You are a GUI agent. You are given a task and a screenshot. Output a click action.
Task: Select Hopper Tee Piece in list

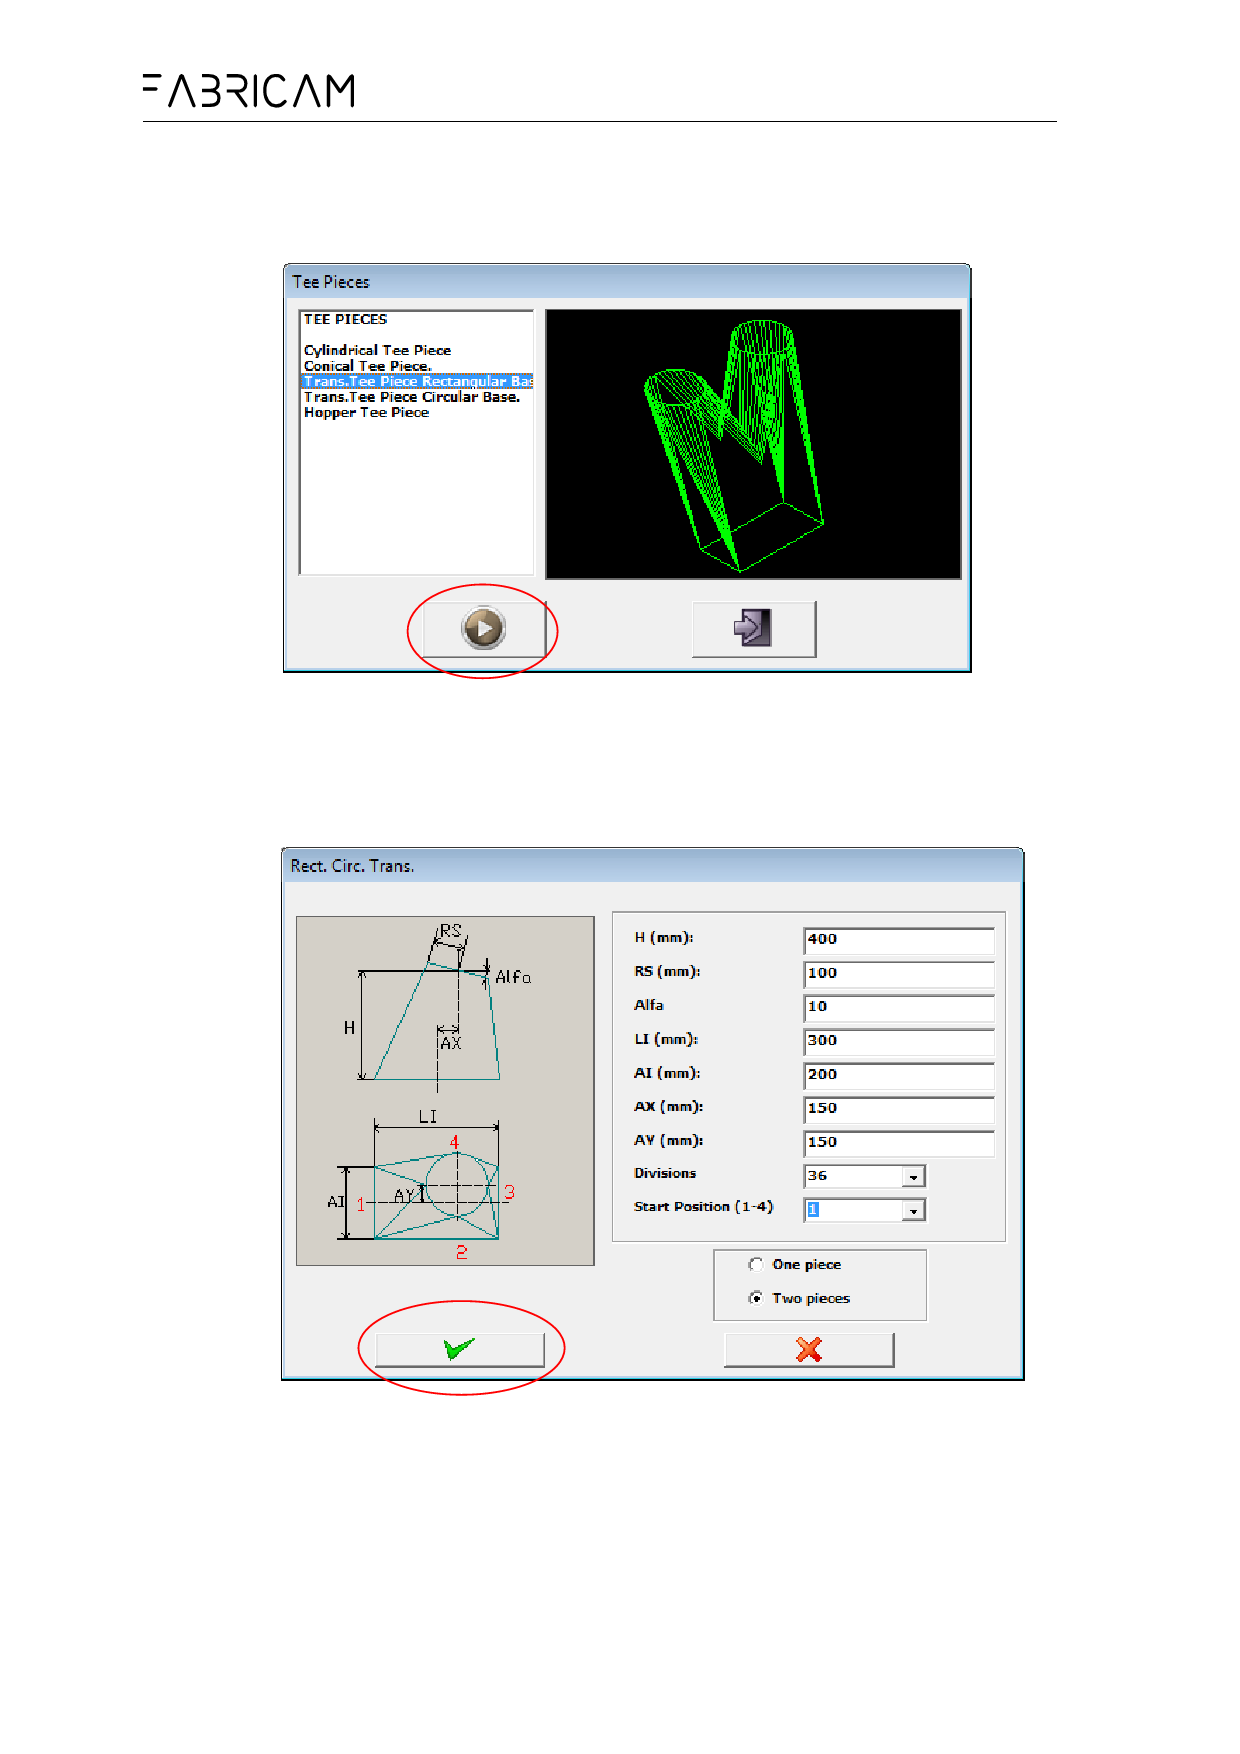point(366,412)
